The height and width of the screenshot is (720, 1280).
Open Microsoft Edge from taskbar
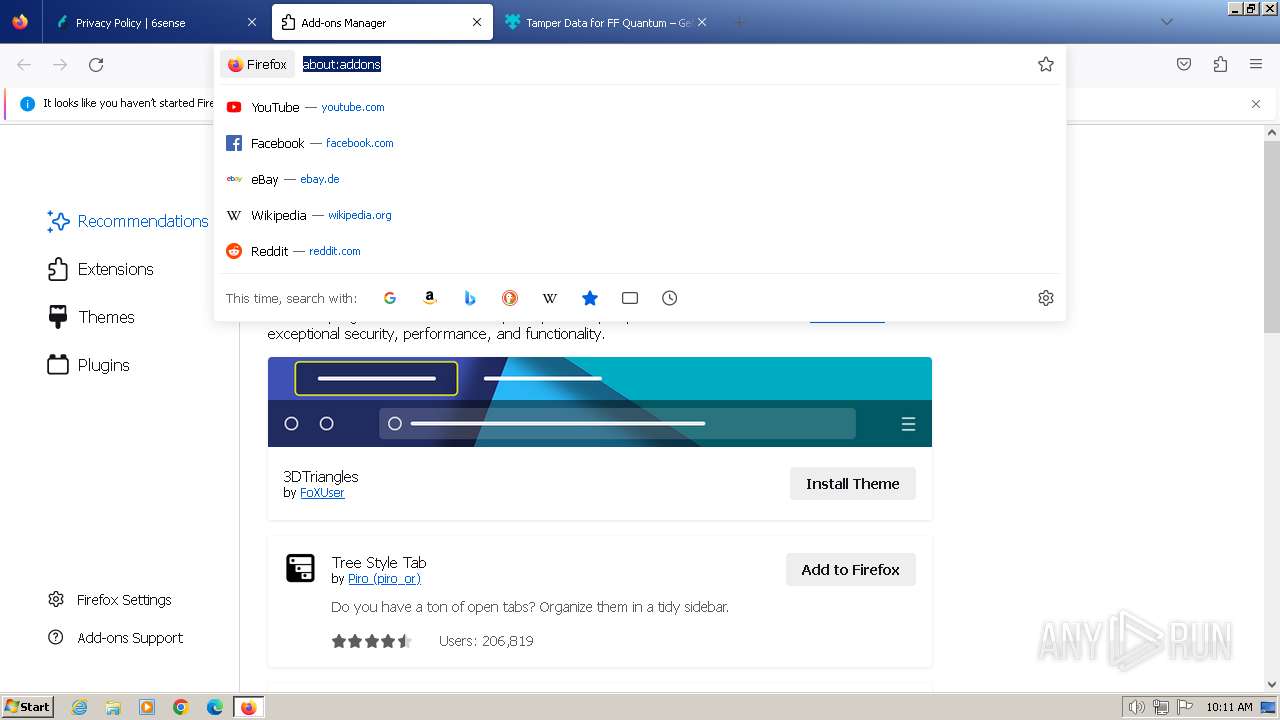[215, 707]
